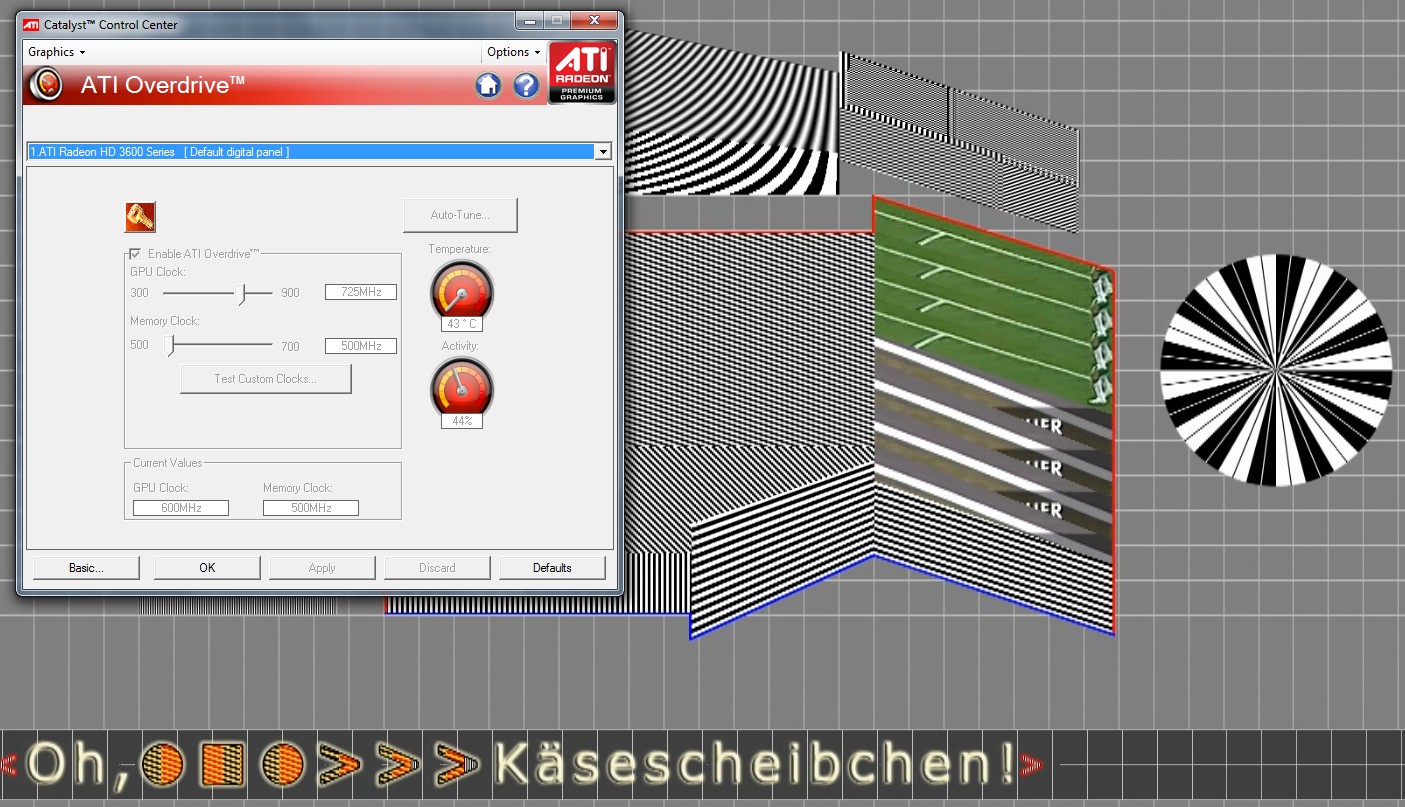
Task: Click the OK button
Action: coord(207,568)
